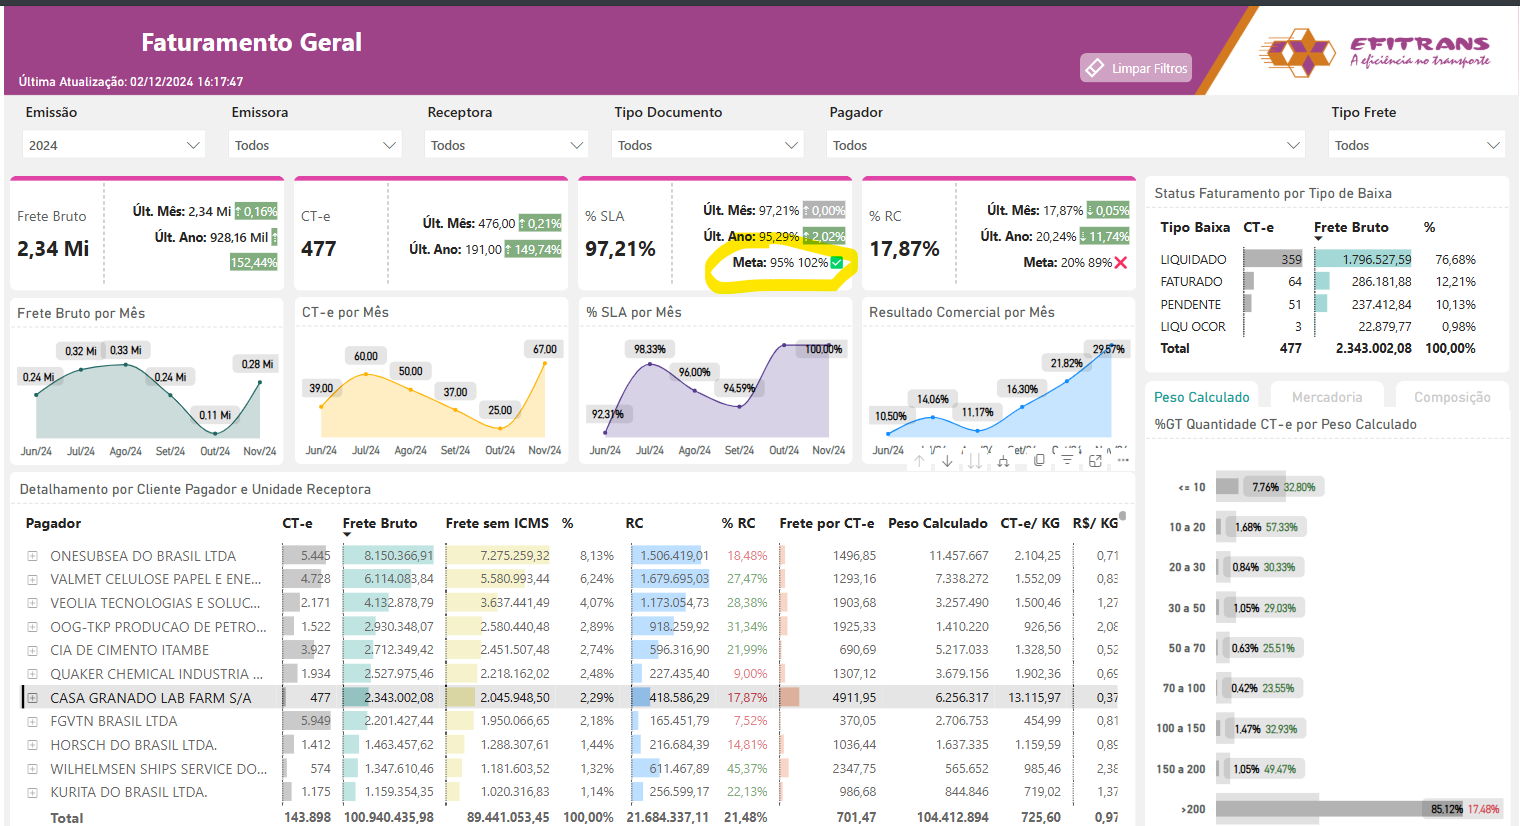Screen dimensions: 1520x826
Task: Expand the CASA GRANADO LAB FARM row
Action: [x=32, y=698]
